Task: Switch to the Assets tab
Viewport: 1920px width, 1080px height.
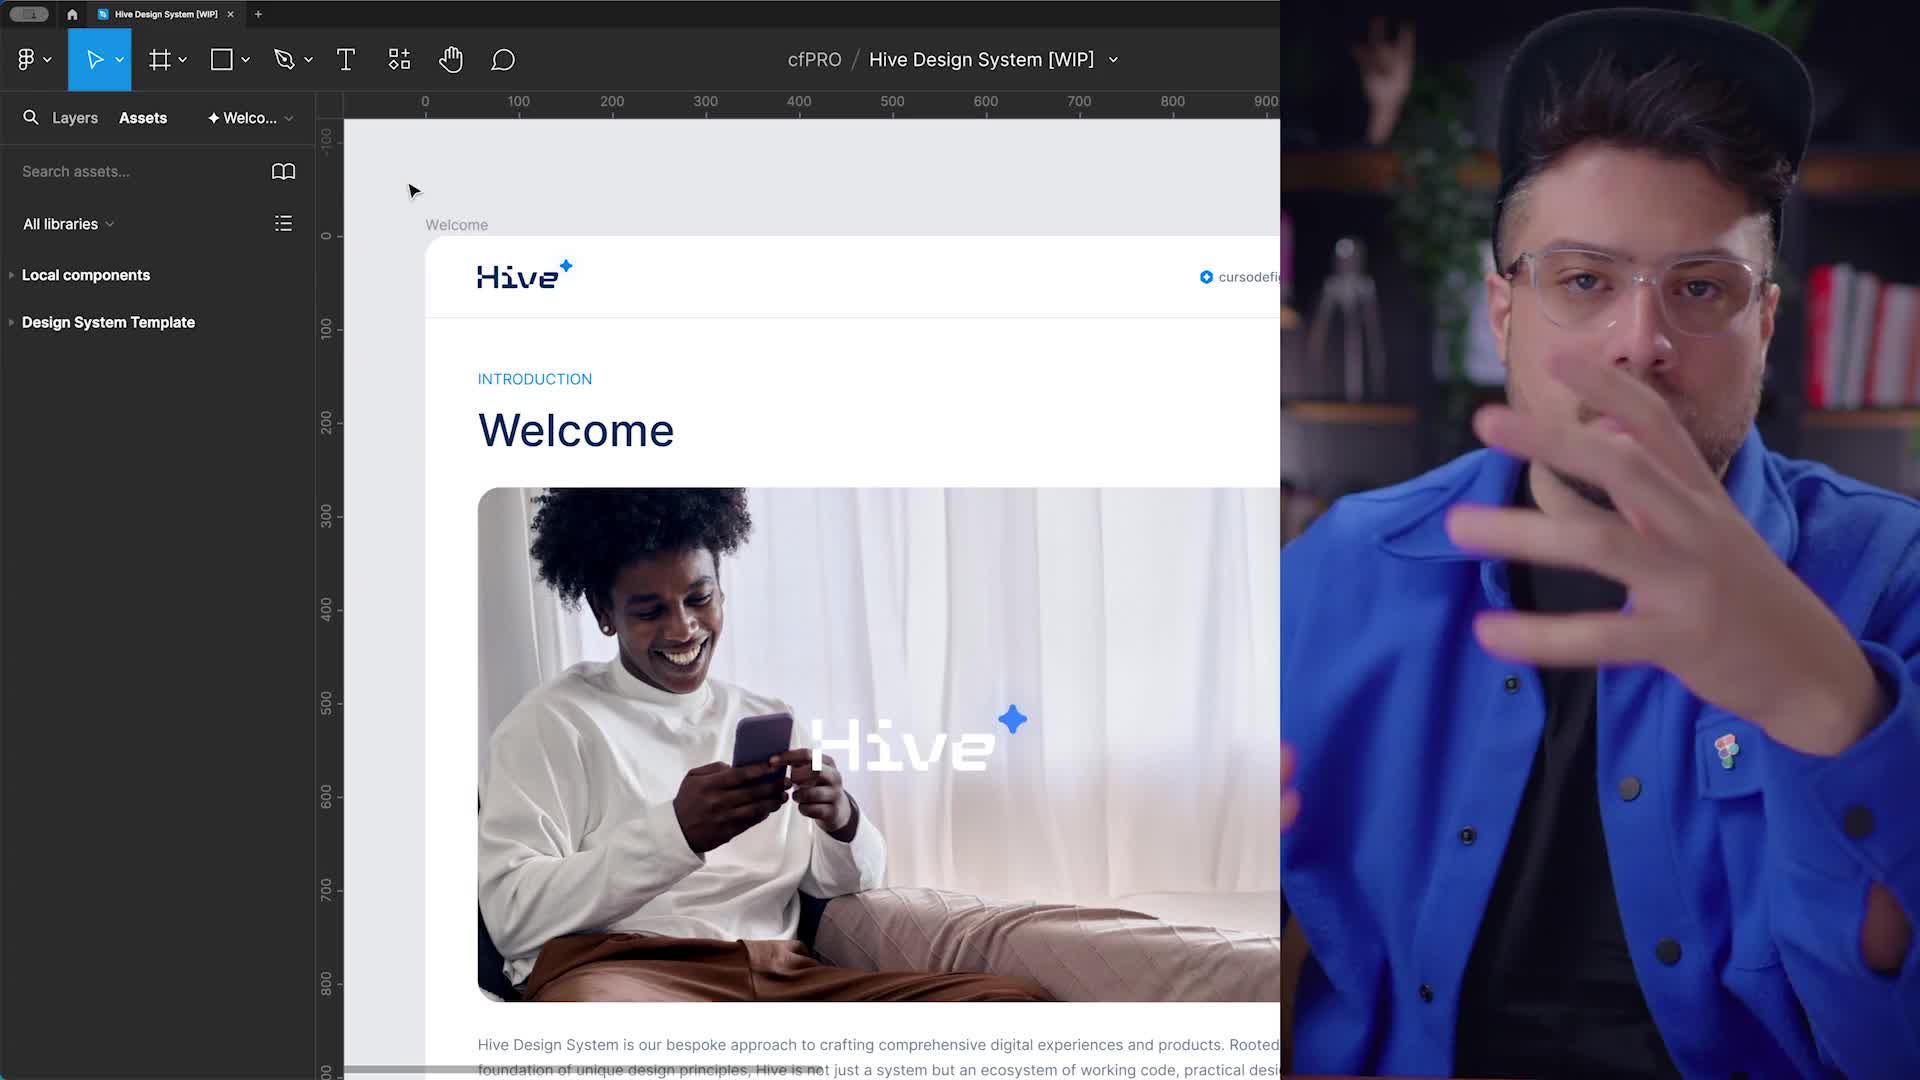Action: 143,118
